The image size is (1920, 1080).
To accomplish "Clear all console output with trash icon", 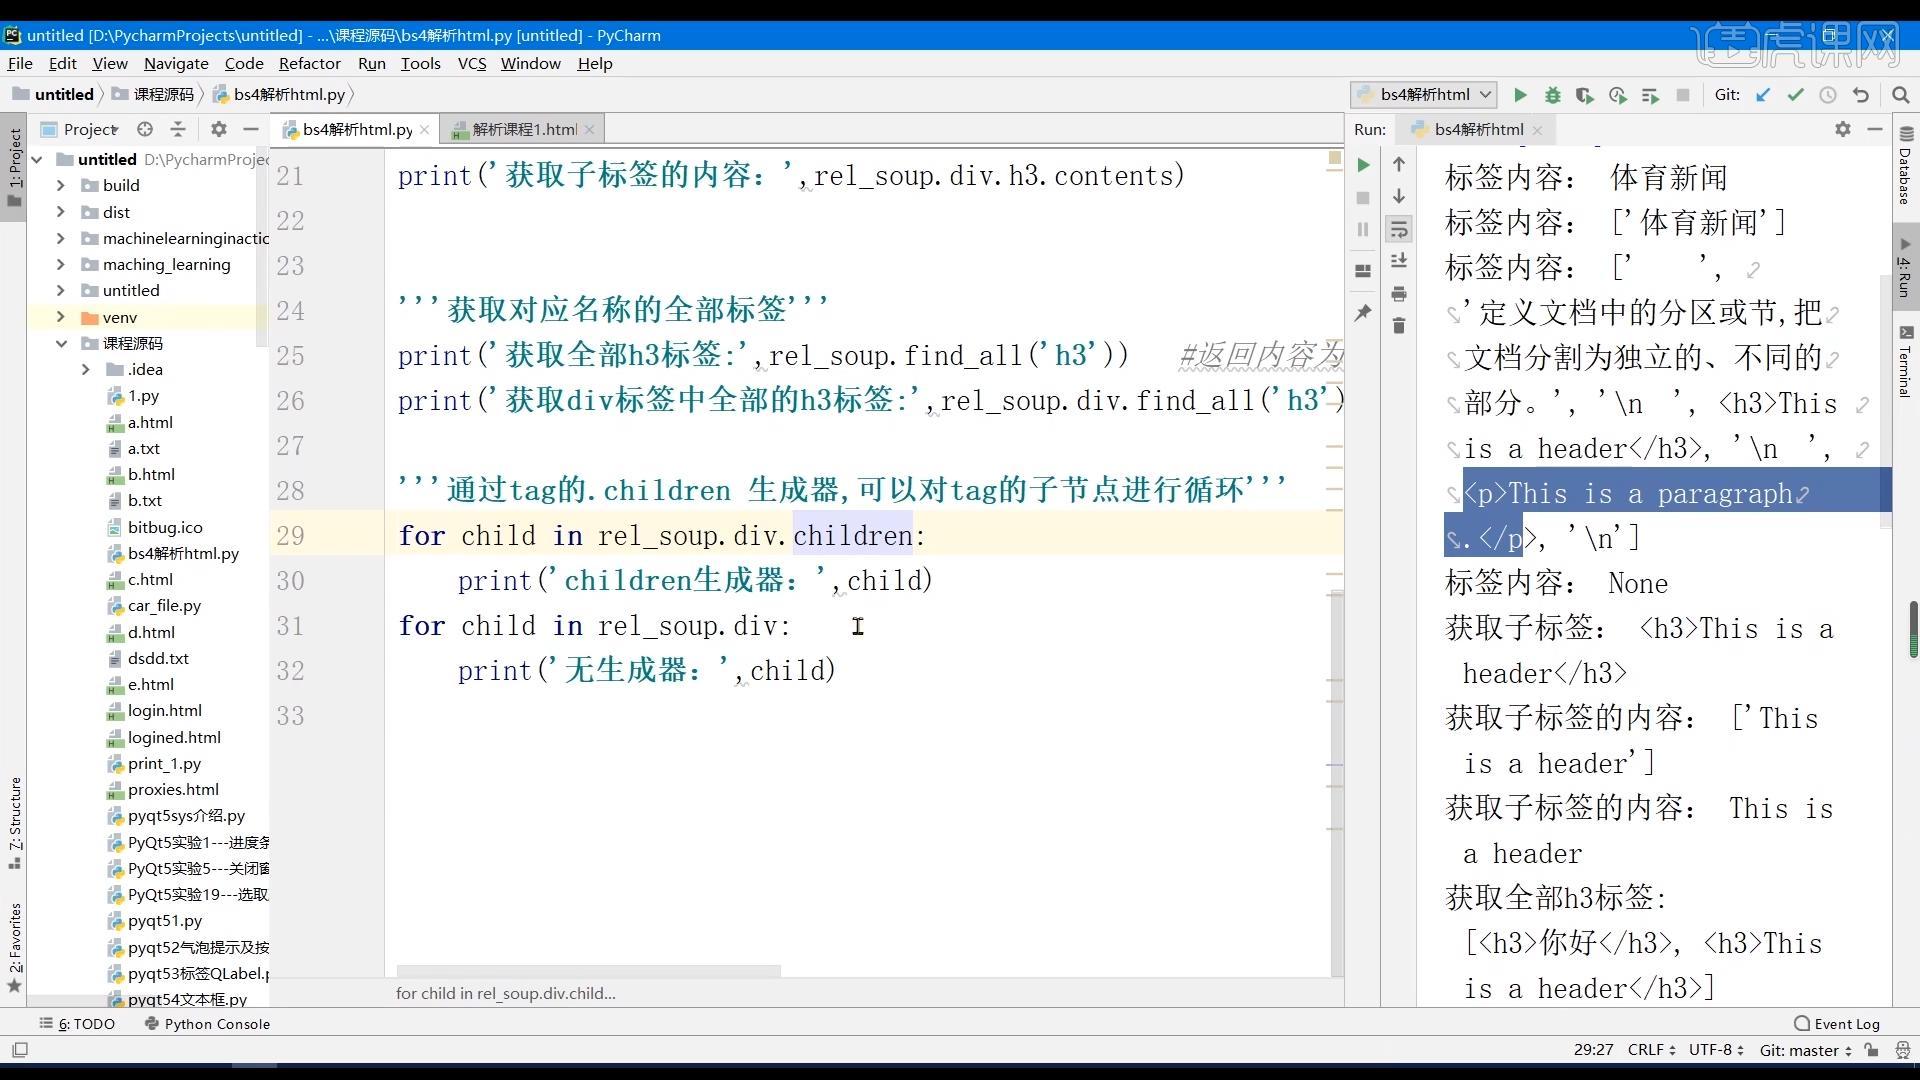I will [1399, 326].
